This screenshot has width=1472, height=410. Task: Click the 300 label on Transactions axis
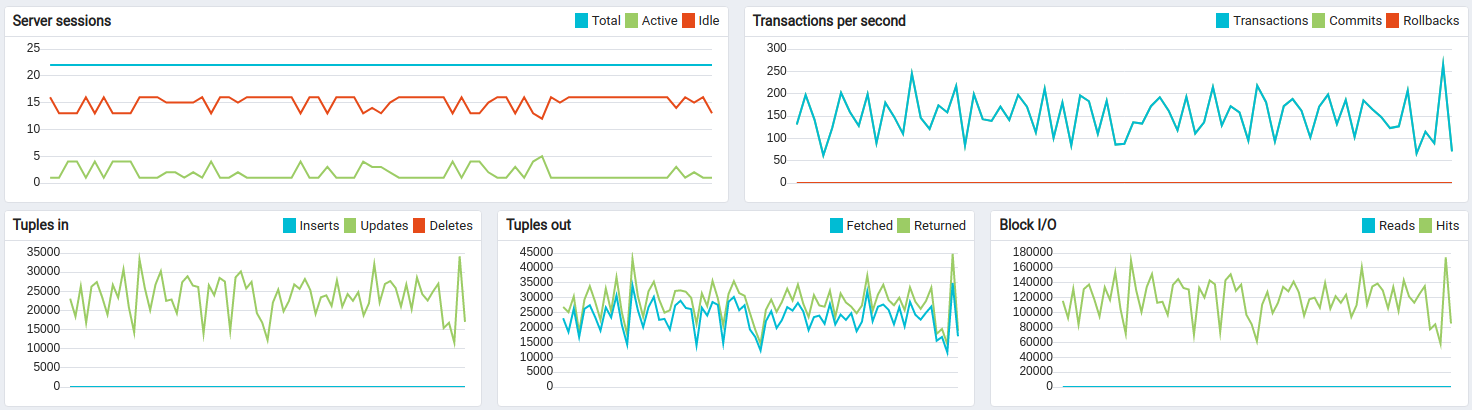(x=775, y=48)
